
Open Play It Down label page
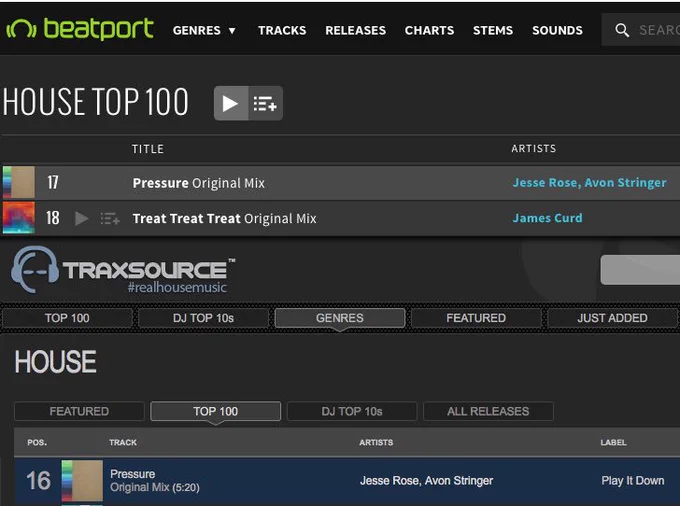[x=633, y=480]
